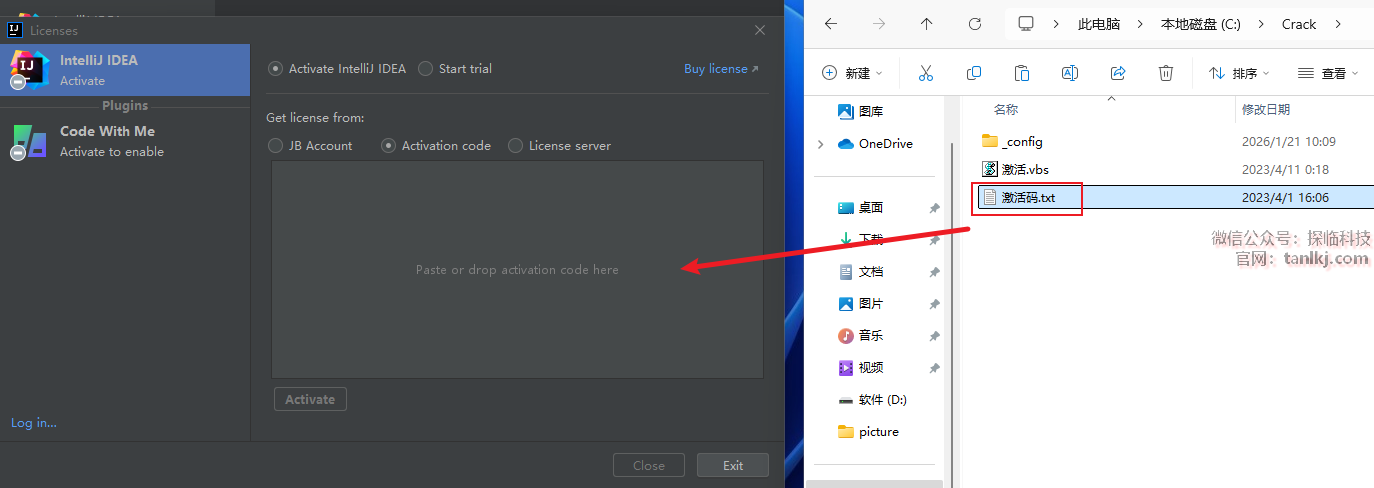Open the 查看 view dropdown
This screenshot has width=1374, height=488.
pos(1328,73)
